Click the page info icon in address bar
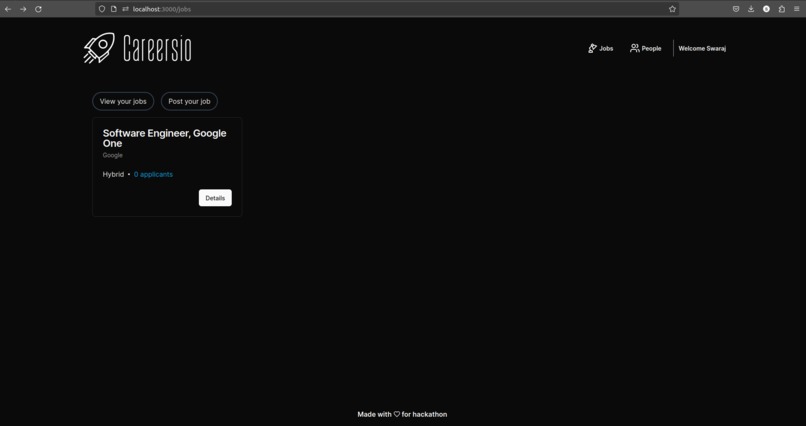The width and height of the screenshot is (806, 426). click(x=114, y=9)
